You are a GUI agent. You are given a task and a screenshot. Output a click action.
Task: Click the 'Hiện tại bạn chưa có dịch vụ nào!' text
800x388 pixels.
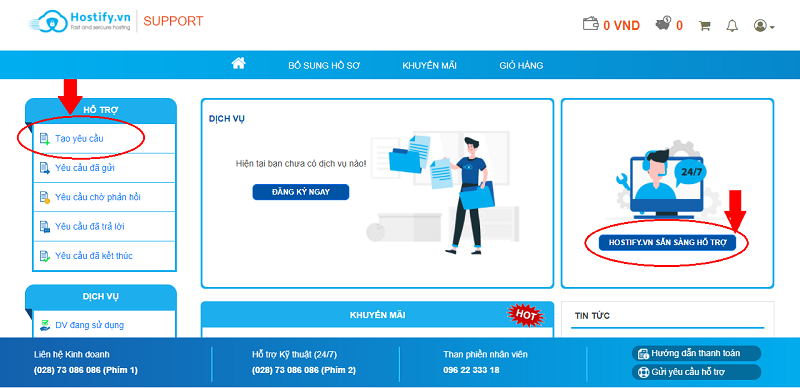(x=301, y=164)
